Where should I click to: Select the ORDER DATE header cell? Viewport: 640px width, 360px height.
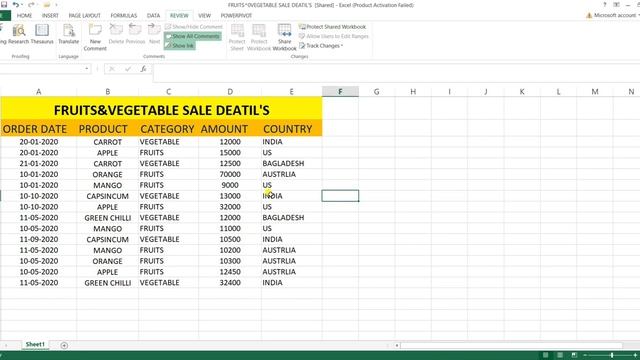click(x=38, y=128)
